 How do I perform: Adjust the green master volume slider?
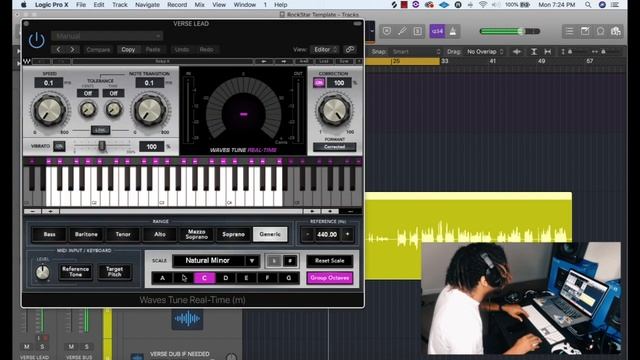point(510,31)
